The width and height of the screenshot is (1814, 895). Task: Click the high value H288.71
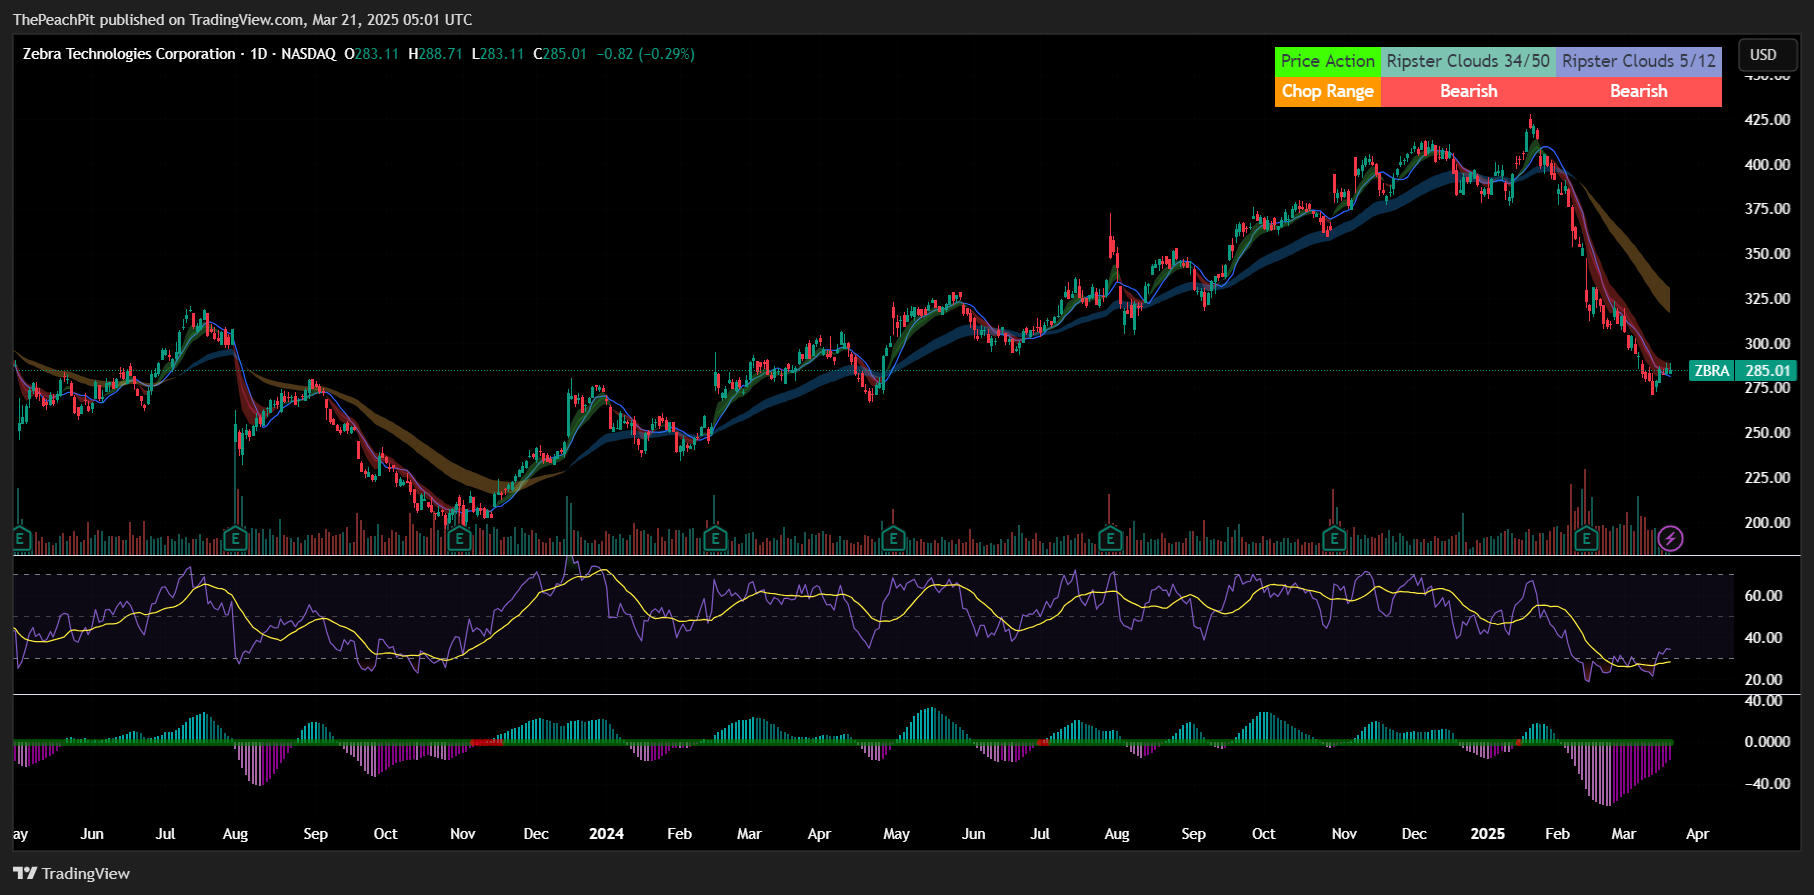point(436,54)
